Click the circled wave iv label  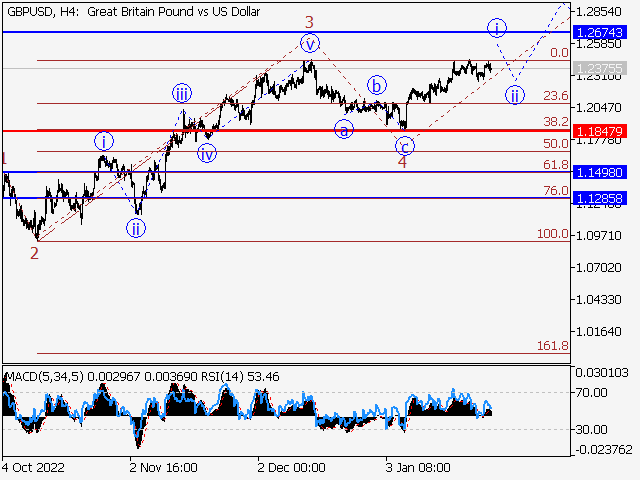click(x=206, y=153)
